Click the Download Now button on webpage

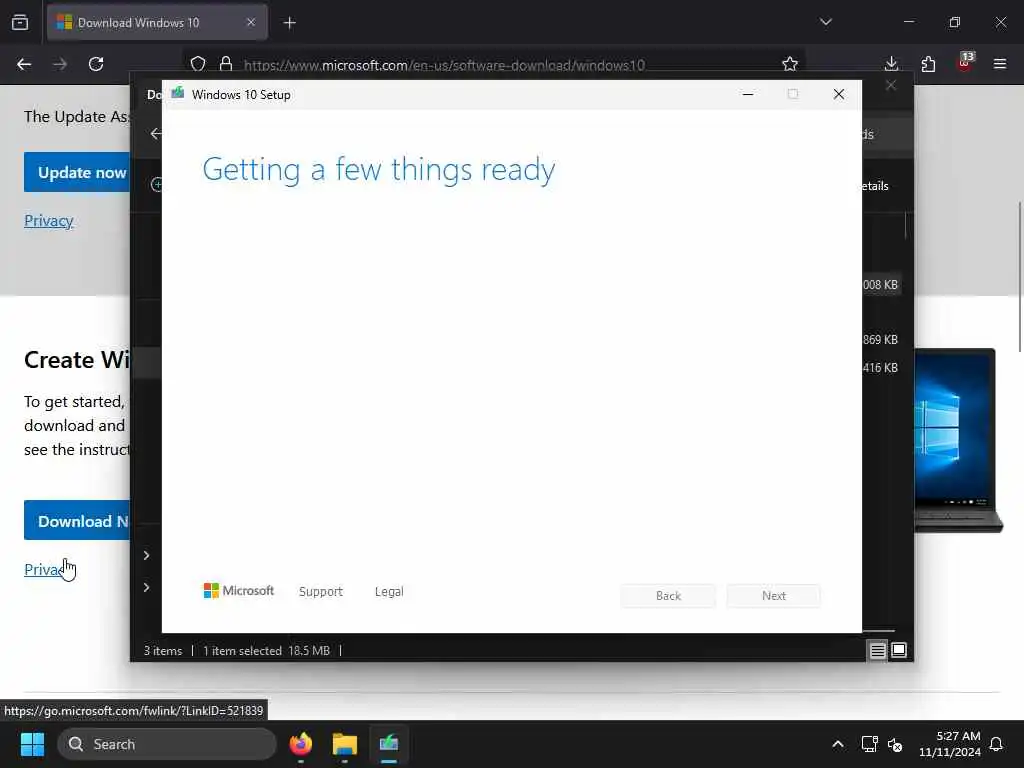(x=77, y=520)
